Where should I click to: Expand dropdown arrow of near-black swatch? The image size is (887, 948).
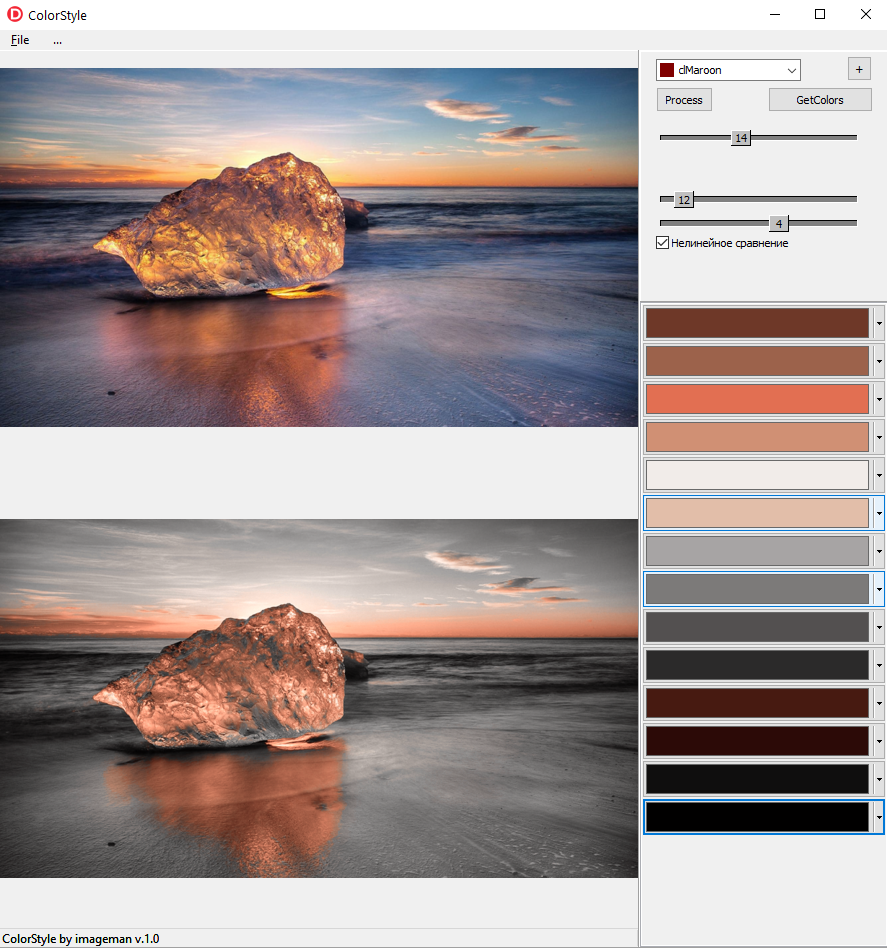[x=879, y=779]
